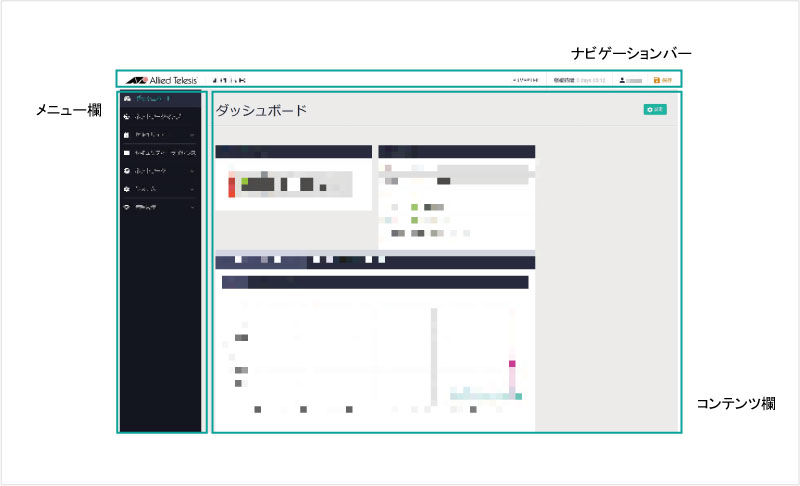This screenshot has height=486, width=800.
Task: Click the uptime days text in the navigation bar
Action: (x=590, y=80)
